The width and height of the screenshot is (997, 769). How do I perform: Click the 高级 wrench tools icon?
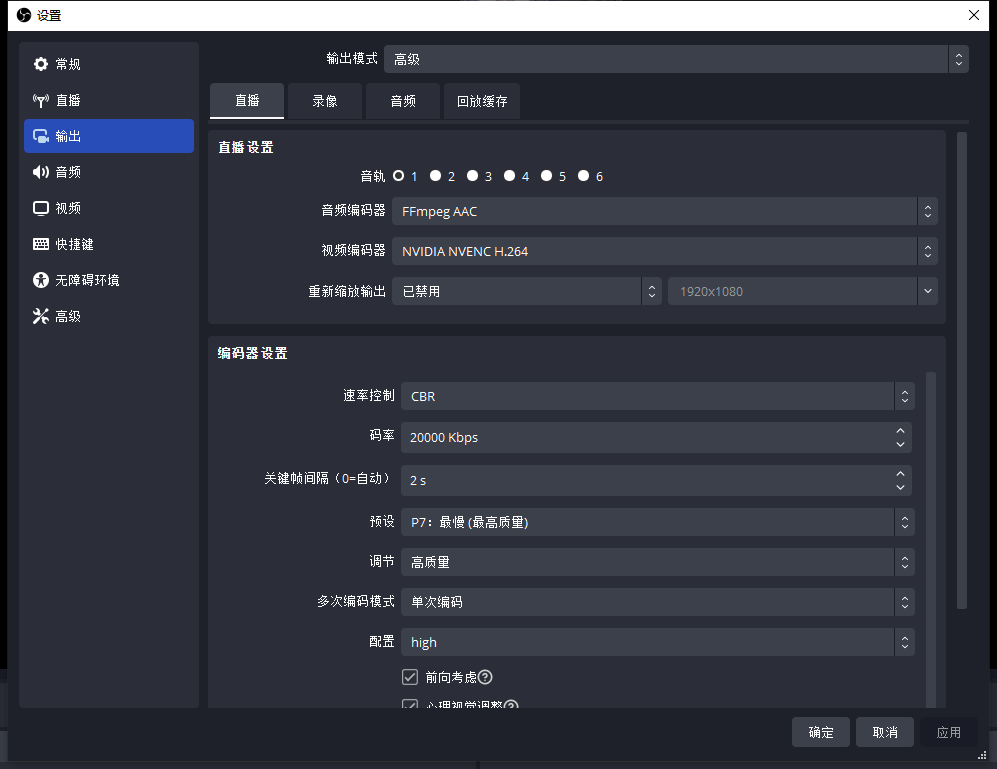coord(41,316)
